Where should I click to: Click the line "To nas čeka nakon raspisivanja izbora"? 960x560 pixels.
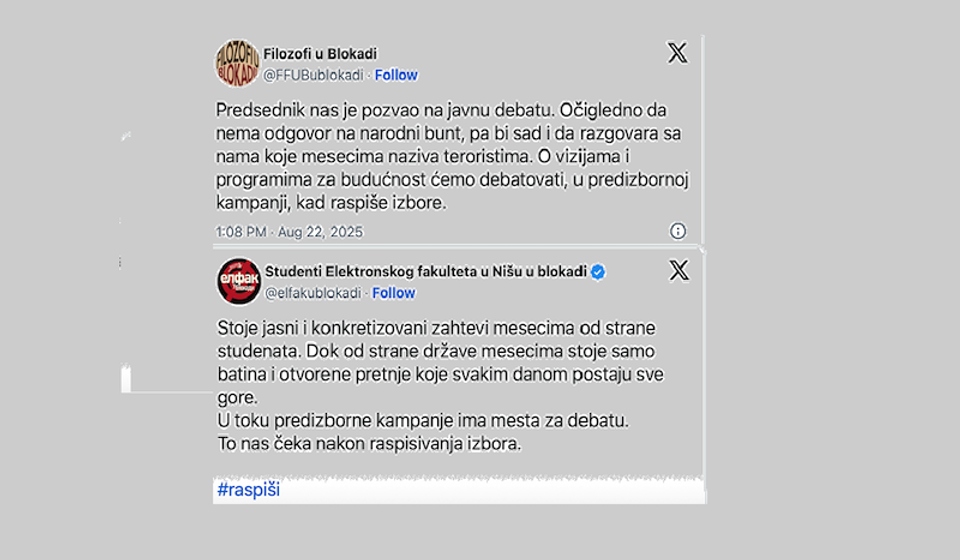coord(369,443)
